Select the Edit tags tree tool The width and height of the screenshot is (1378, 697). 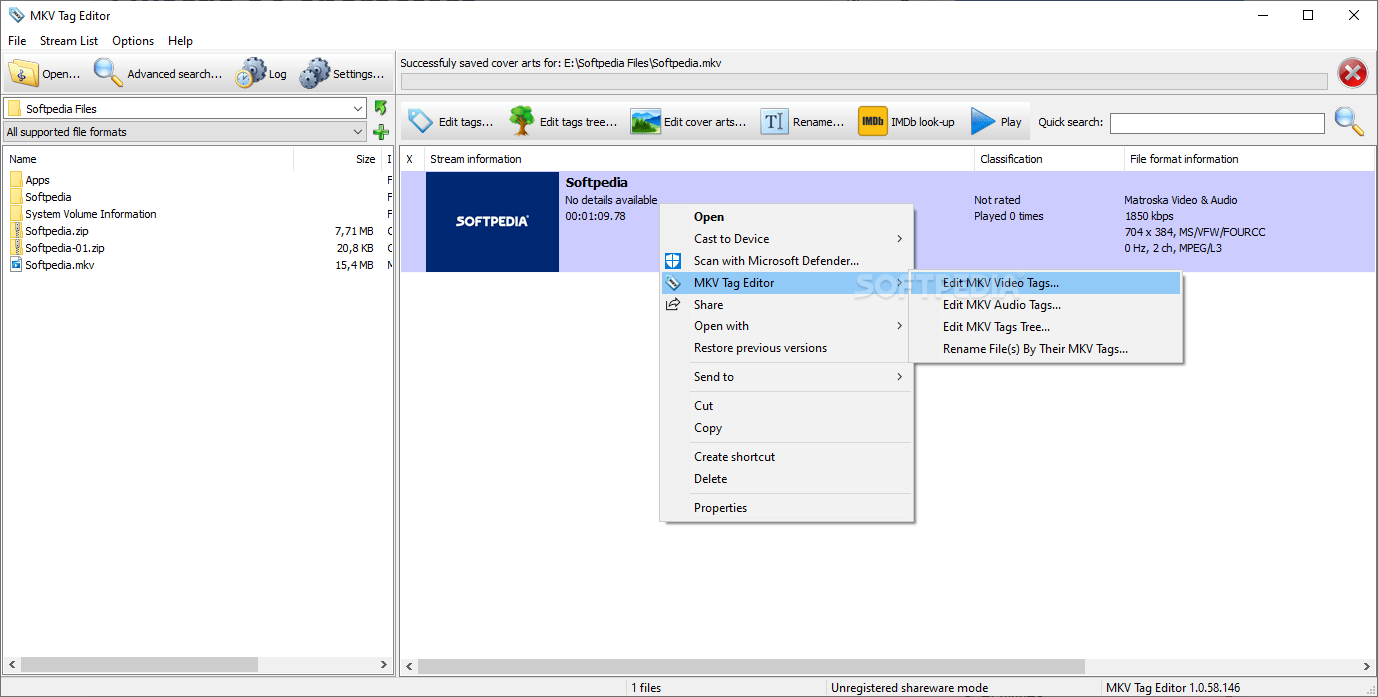(x=564, y=121)
